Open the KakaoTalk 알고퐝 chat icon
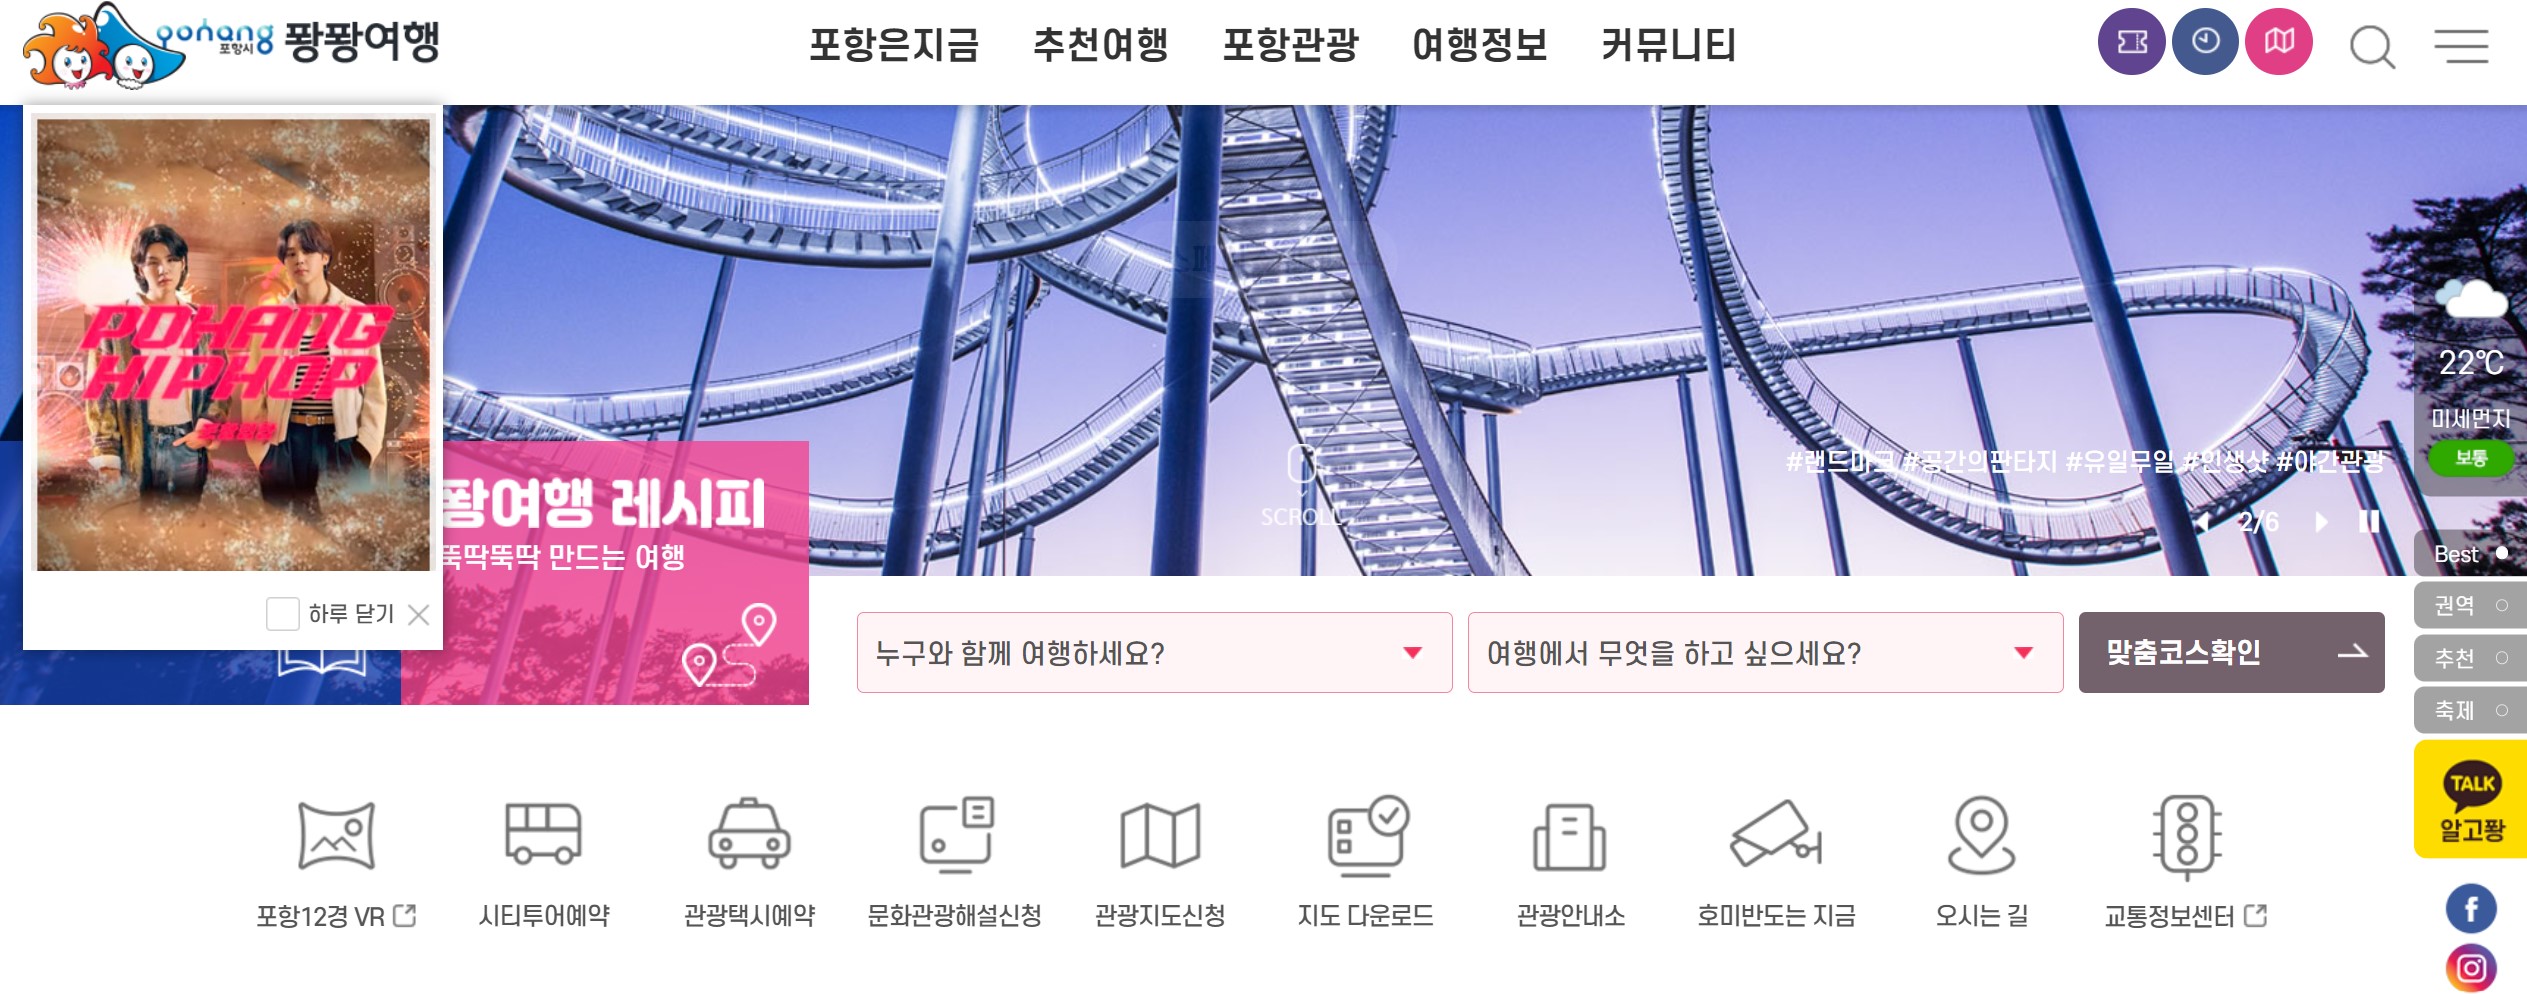Screen dimensions: 2527x994 coord(2471,800)
